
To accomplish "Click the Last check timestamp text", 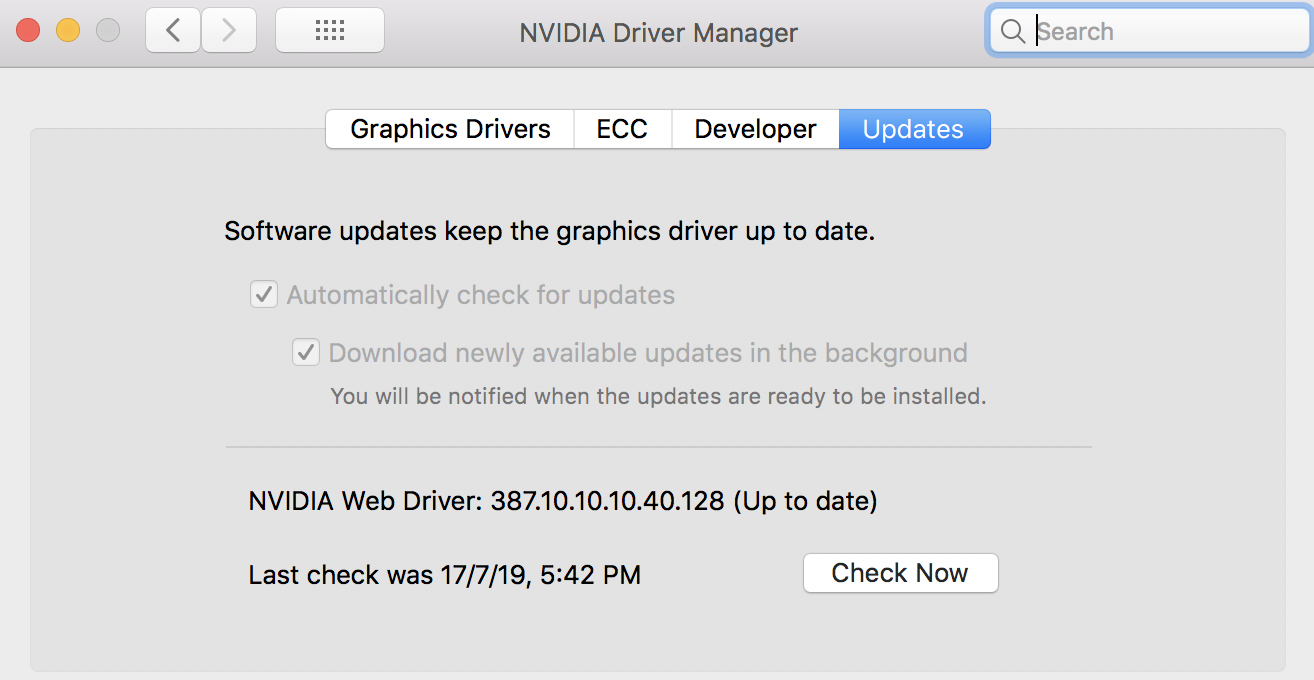I will (445, 575).
